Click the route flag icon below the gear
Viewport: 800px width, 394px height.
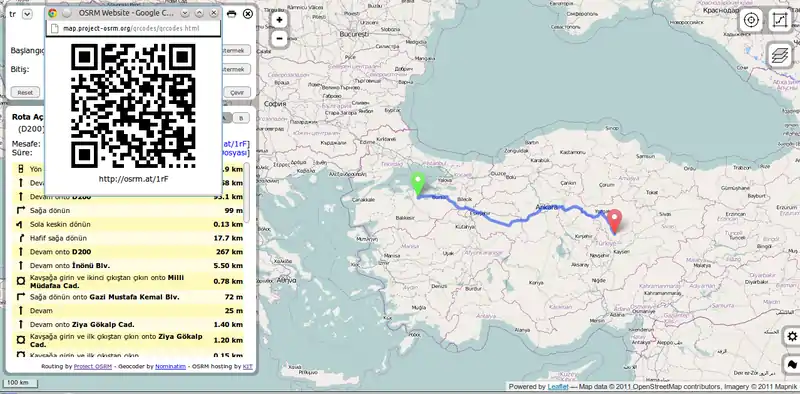click(x=792, y=364)
